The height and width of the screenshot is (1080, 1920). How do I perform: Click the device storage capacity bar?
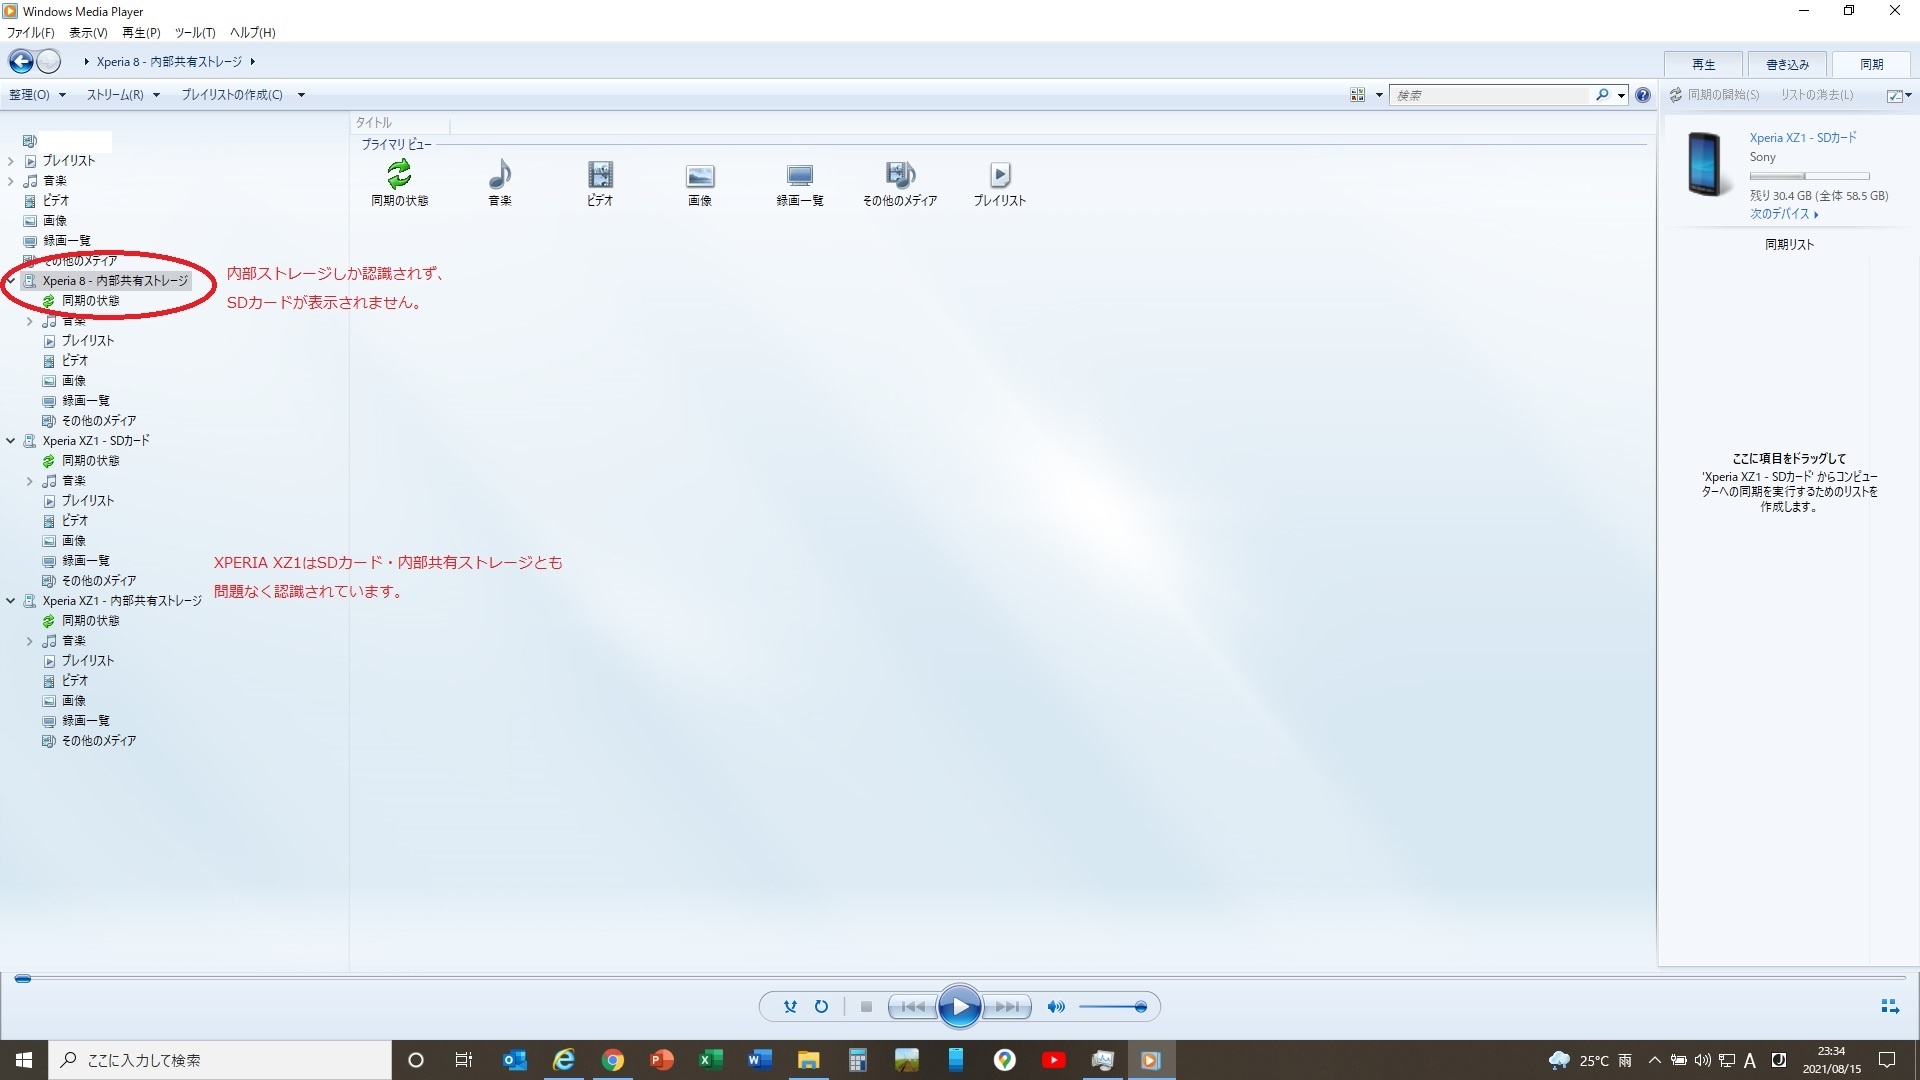coord(1809,176)
